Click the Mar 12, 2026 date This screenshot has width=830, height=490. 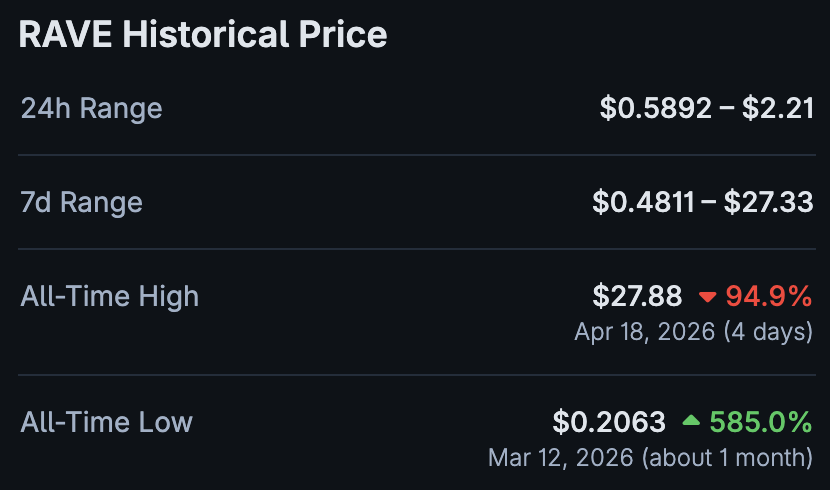tap(561, 458)
